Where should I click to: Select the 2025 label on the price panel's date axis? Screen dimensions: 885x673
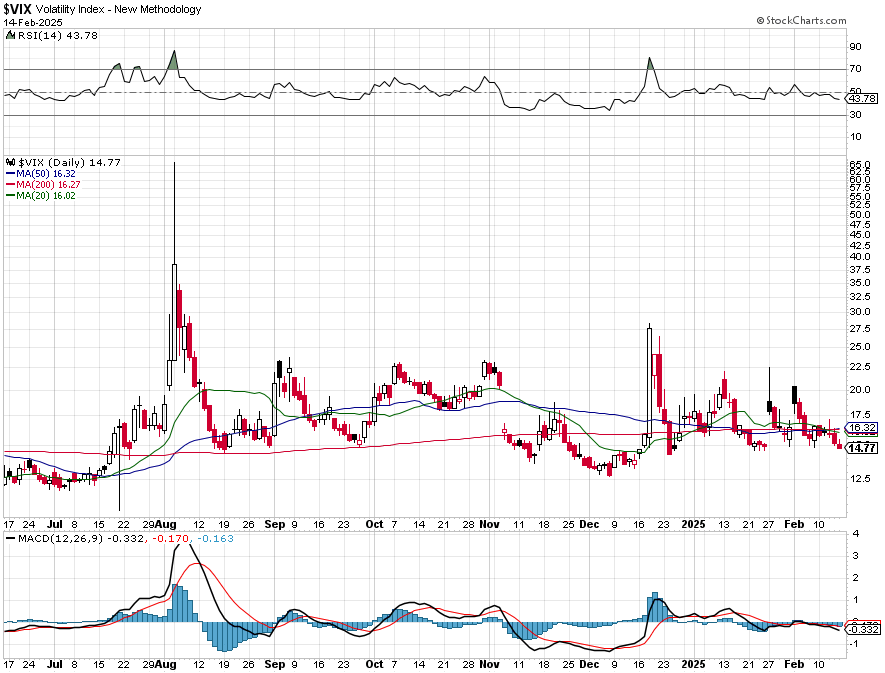693,525
